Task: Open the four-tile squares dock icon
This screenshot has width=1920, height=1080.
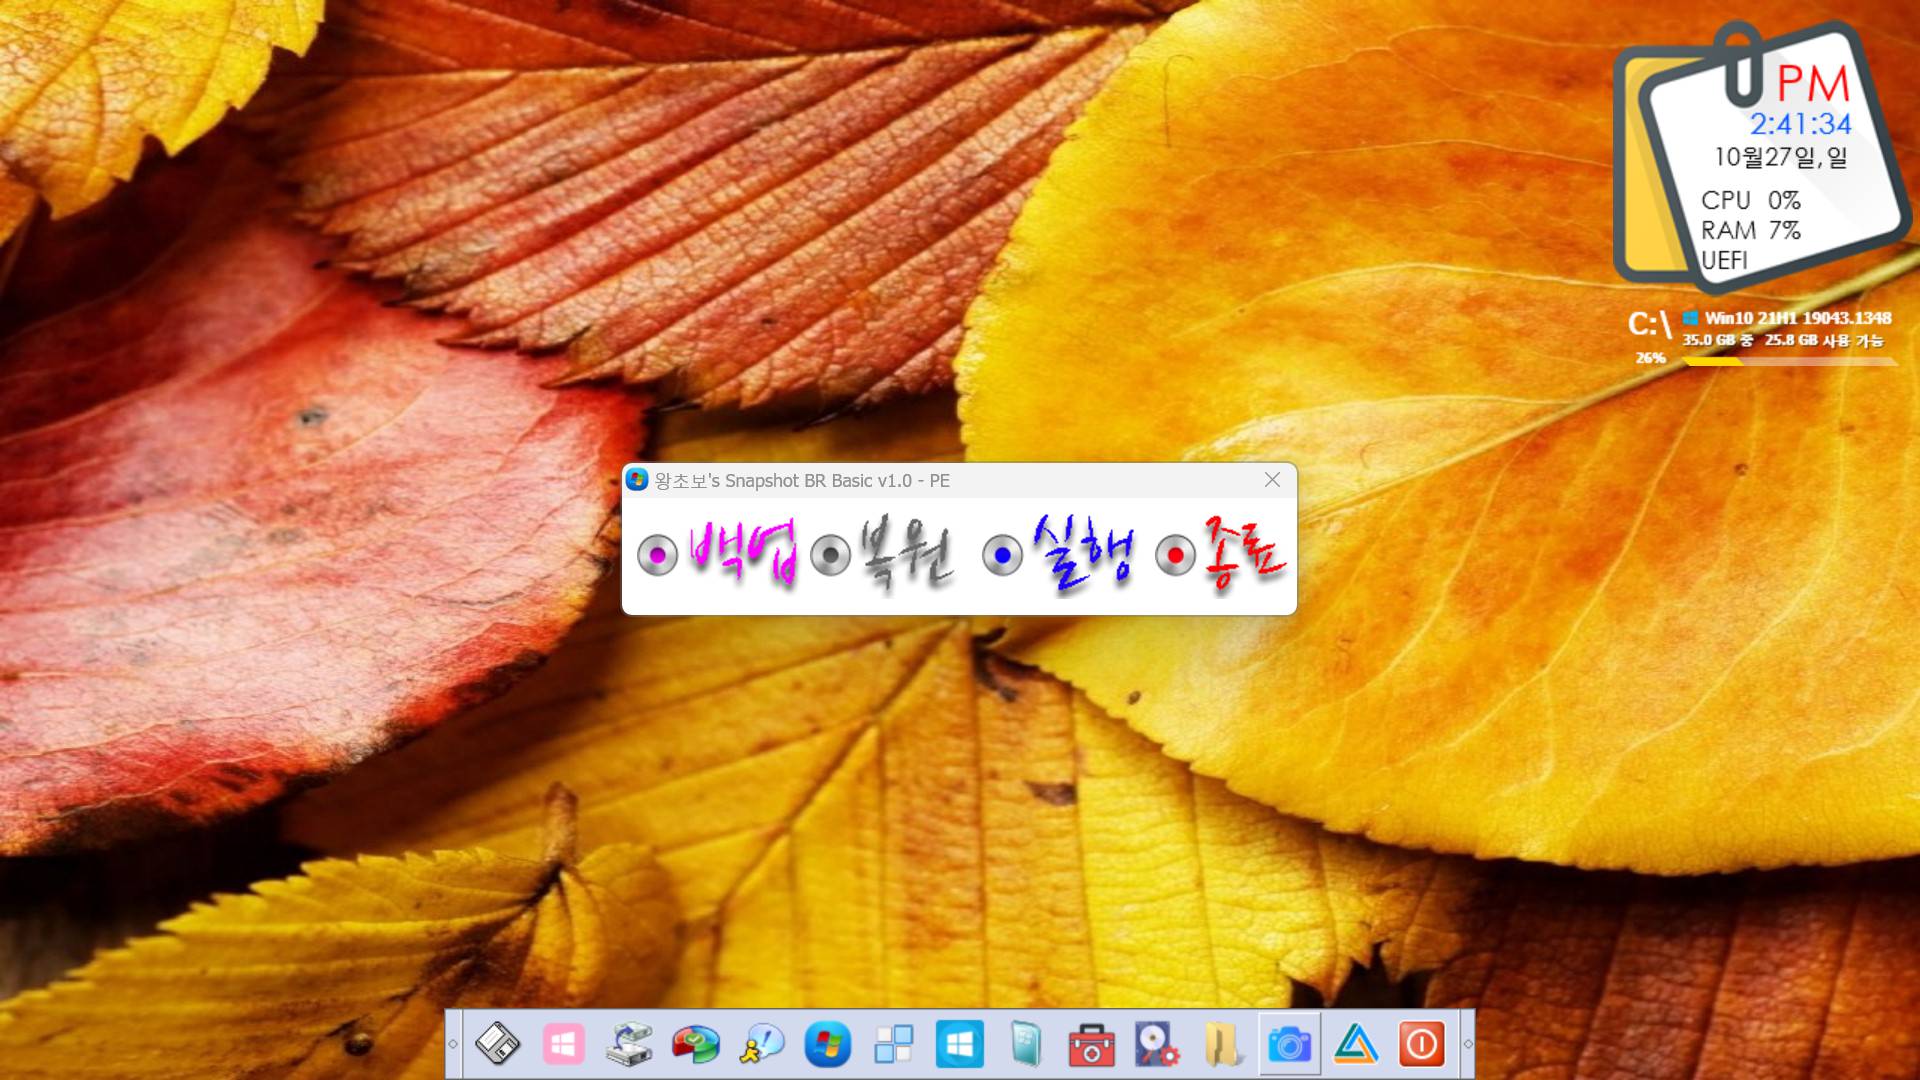Action: (x=893, y=1044)
